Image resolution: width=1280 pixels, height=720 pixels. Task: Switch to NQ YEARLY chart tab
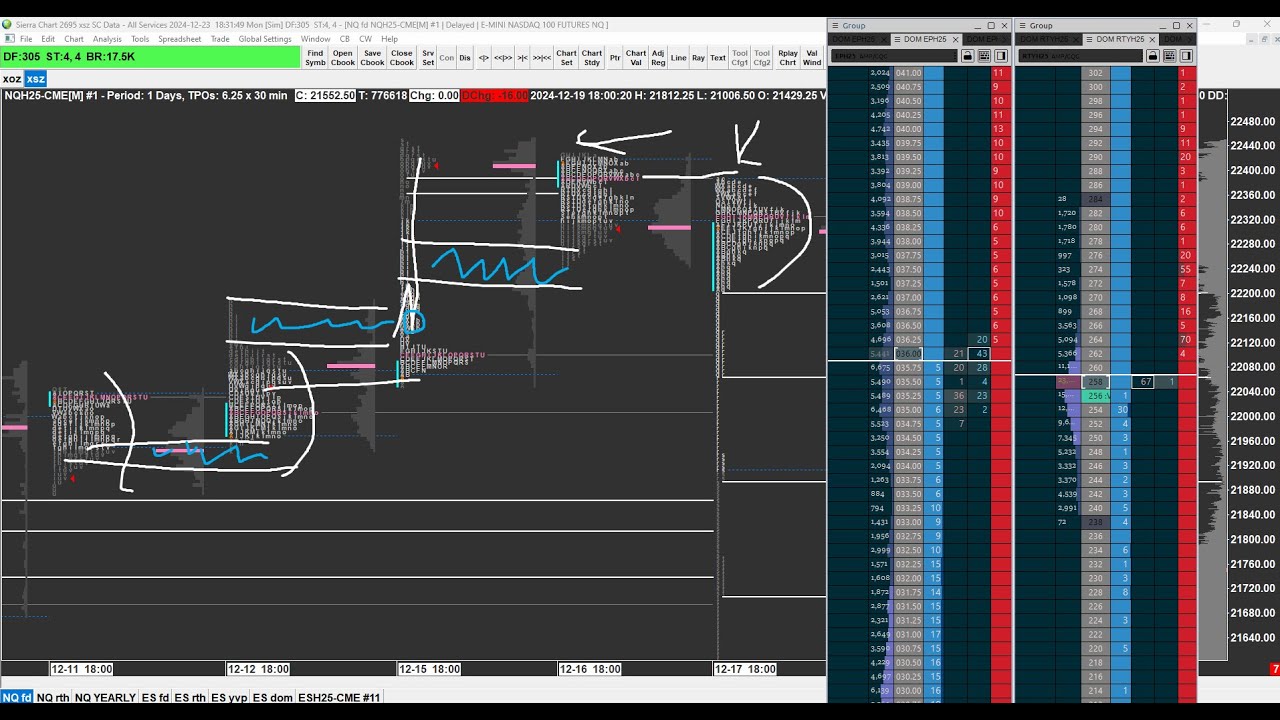(x=105, y=697)
